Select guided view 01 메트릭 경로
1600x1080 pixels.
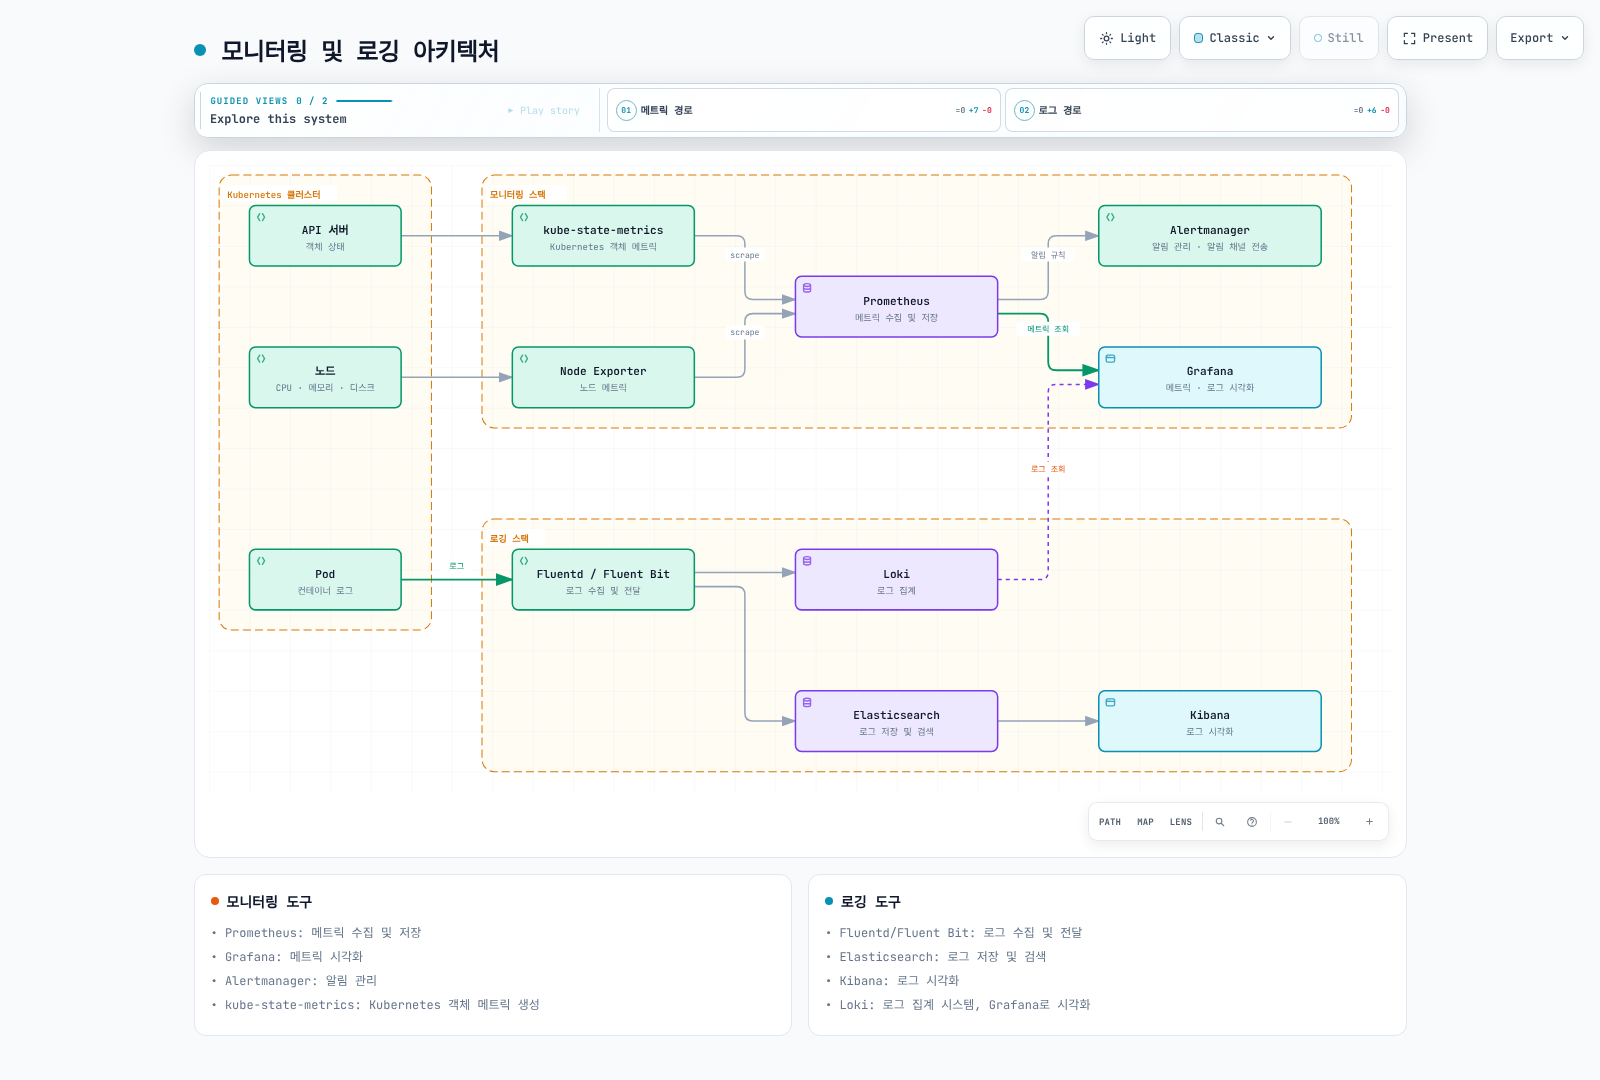click(x=803, y=110)
